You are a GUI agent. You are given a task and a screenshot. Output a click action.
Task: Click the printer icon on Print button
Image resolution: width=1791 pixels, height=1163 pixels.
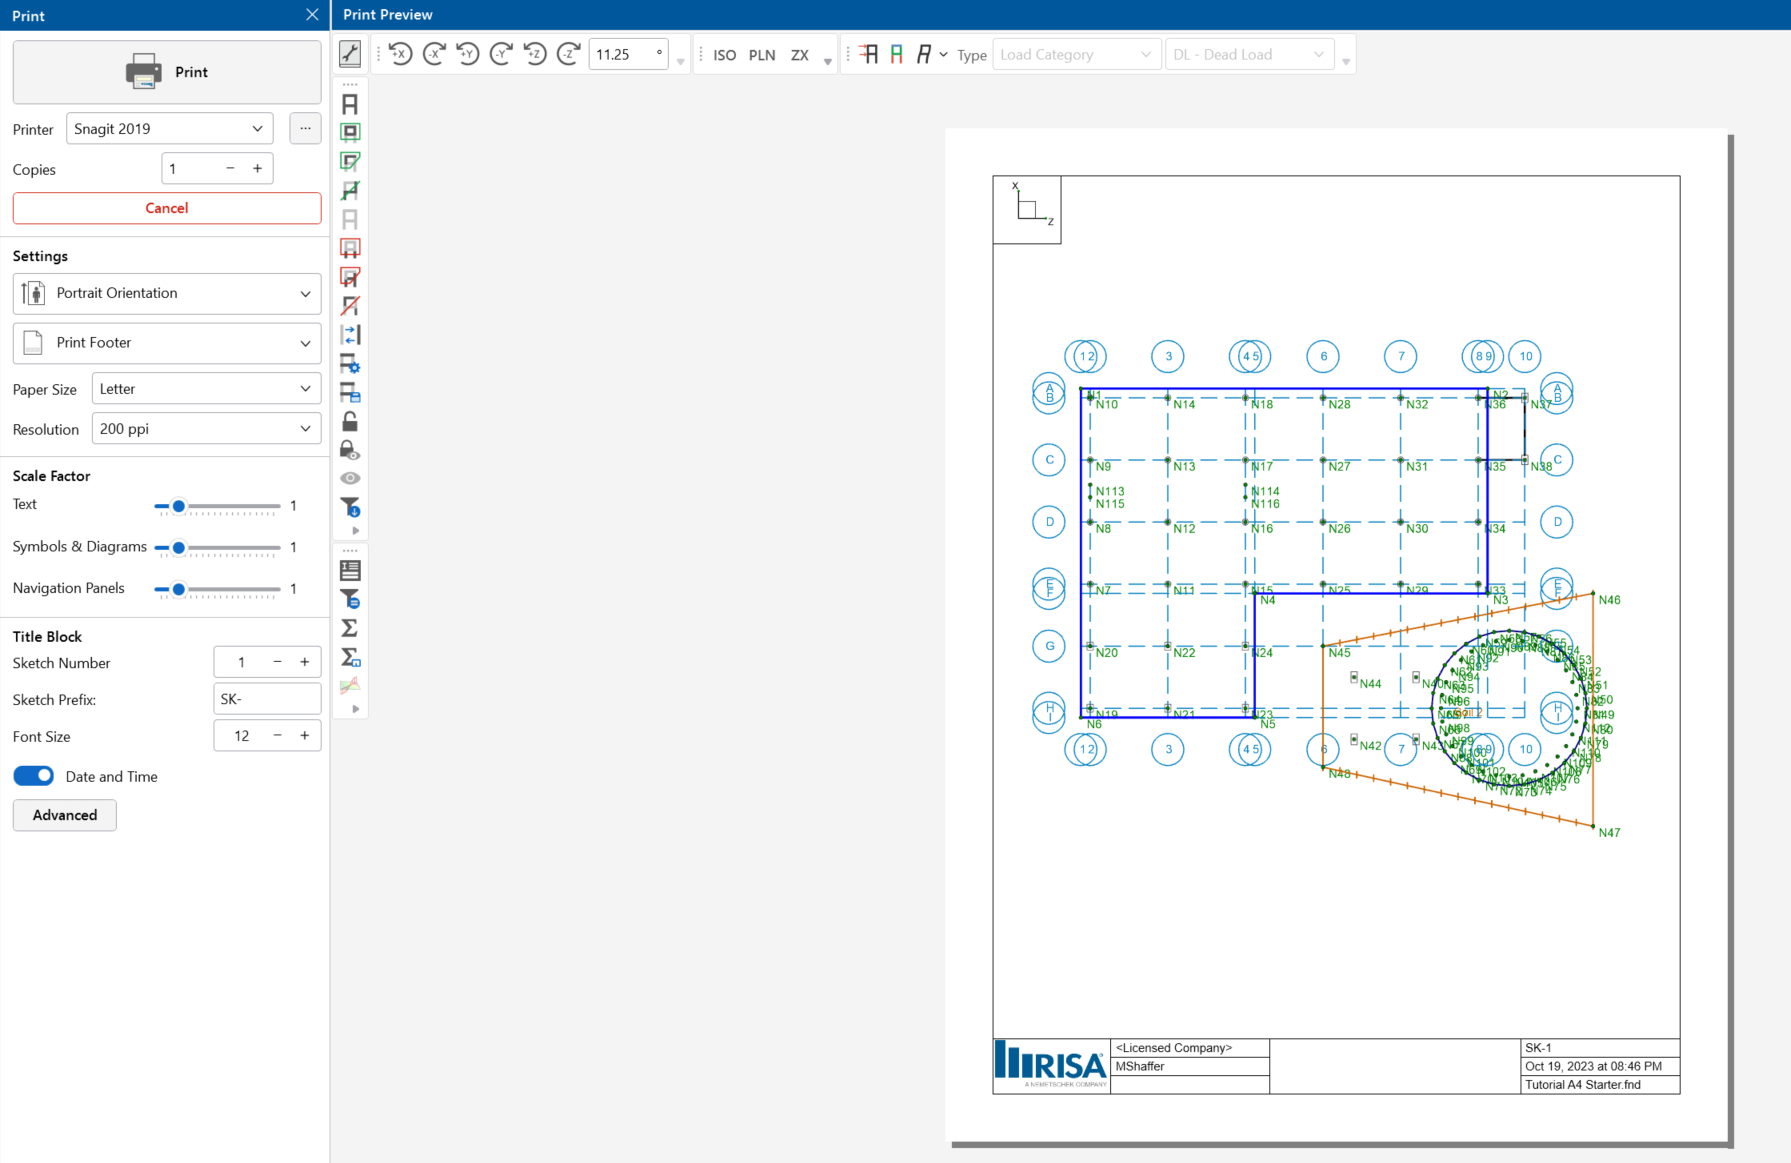click(143, 72)
